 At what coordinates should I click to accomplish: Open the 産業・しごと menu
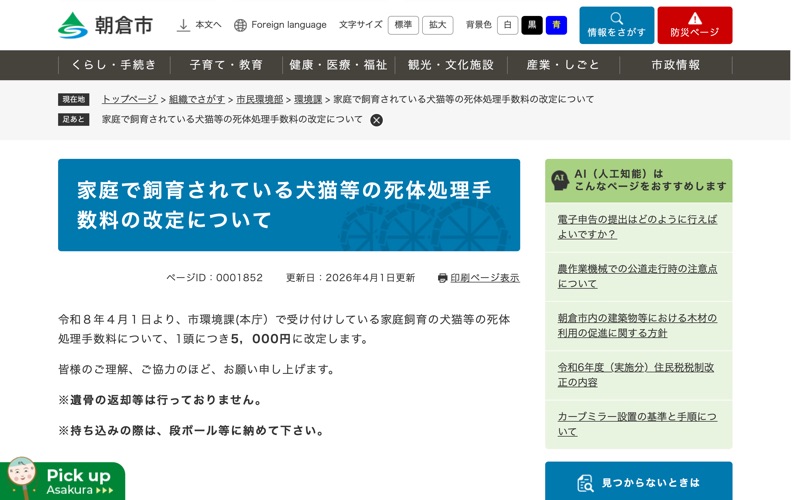(563, 65)
